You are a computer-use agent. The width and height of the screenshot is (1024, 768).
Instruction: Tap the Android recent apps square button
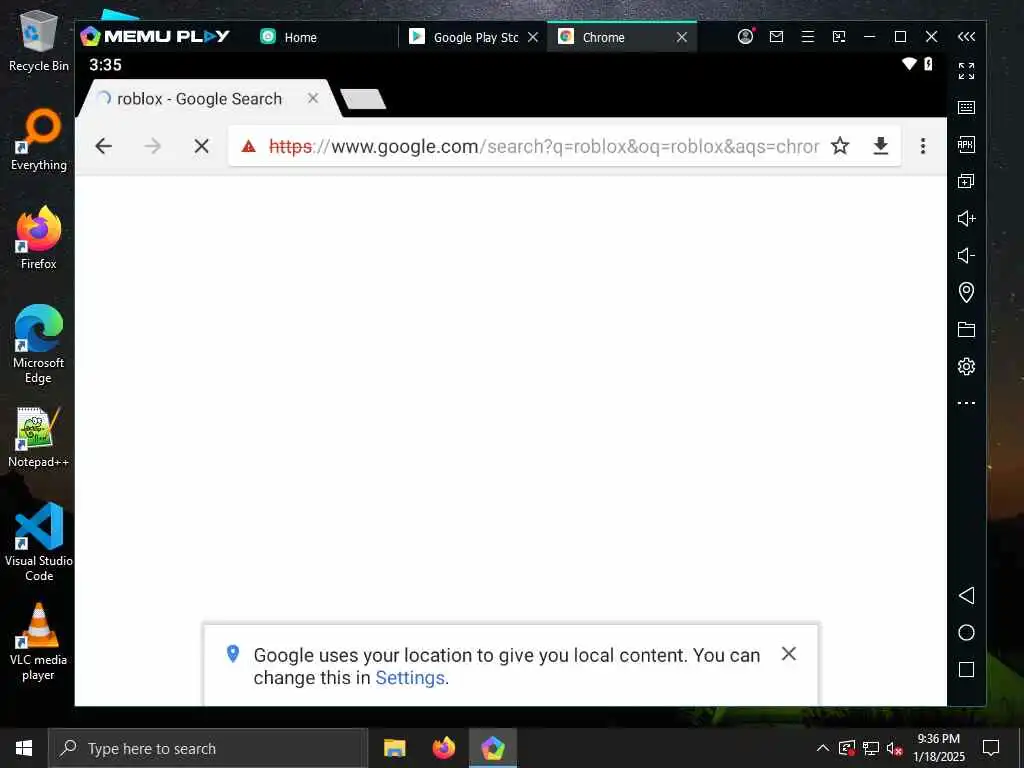[x=966, y=669]
